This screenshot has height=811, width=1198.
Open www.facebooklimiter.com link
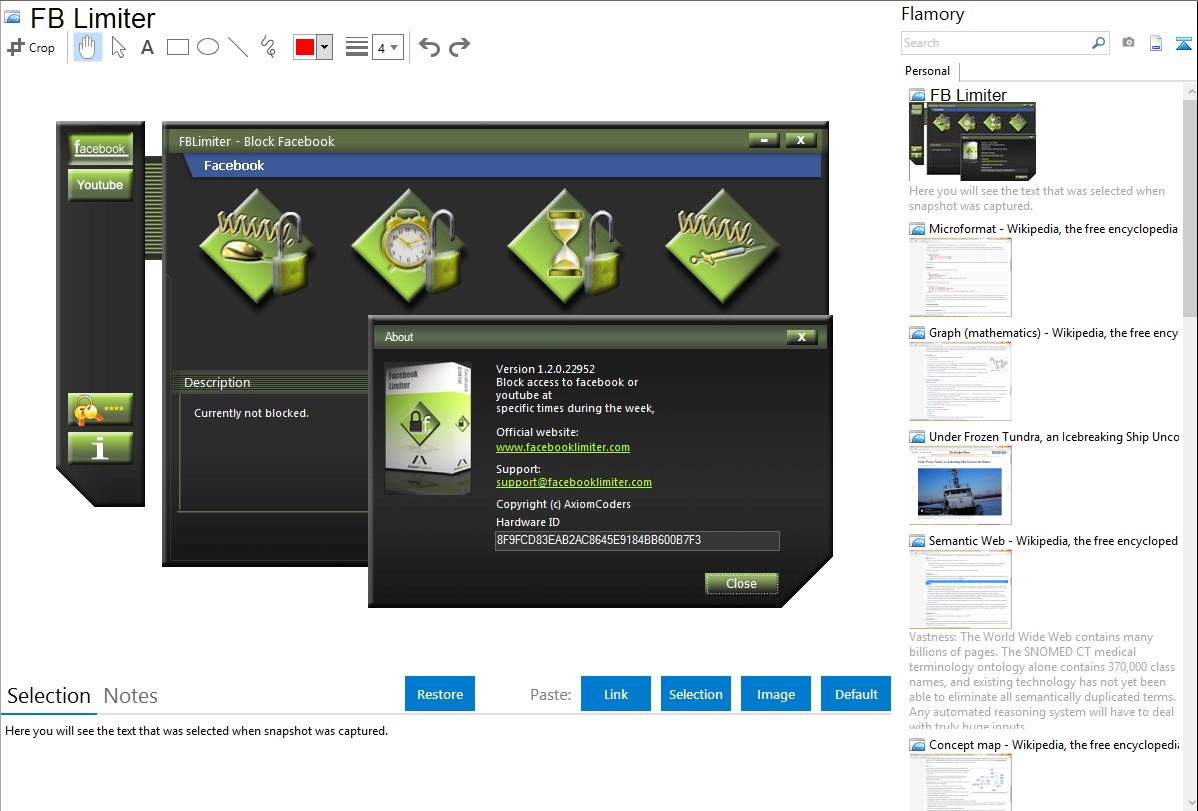point(563,447)
